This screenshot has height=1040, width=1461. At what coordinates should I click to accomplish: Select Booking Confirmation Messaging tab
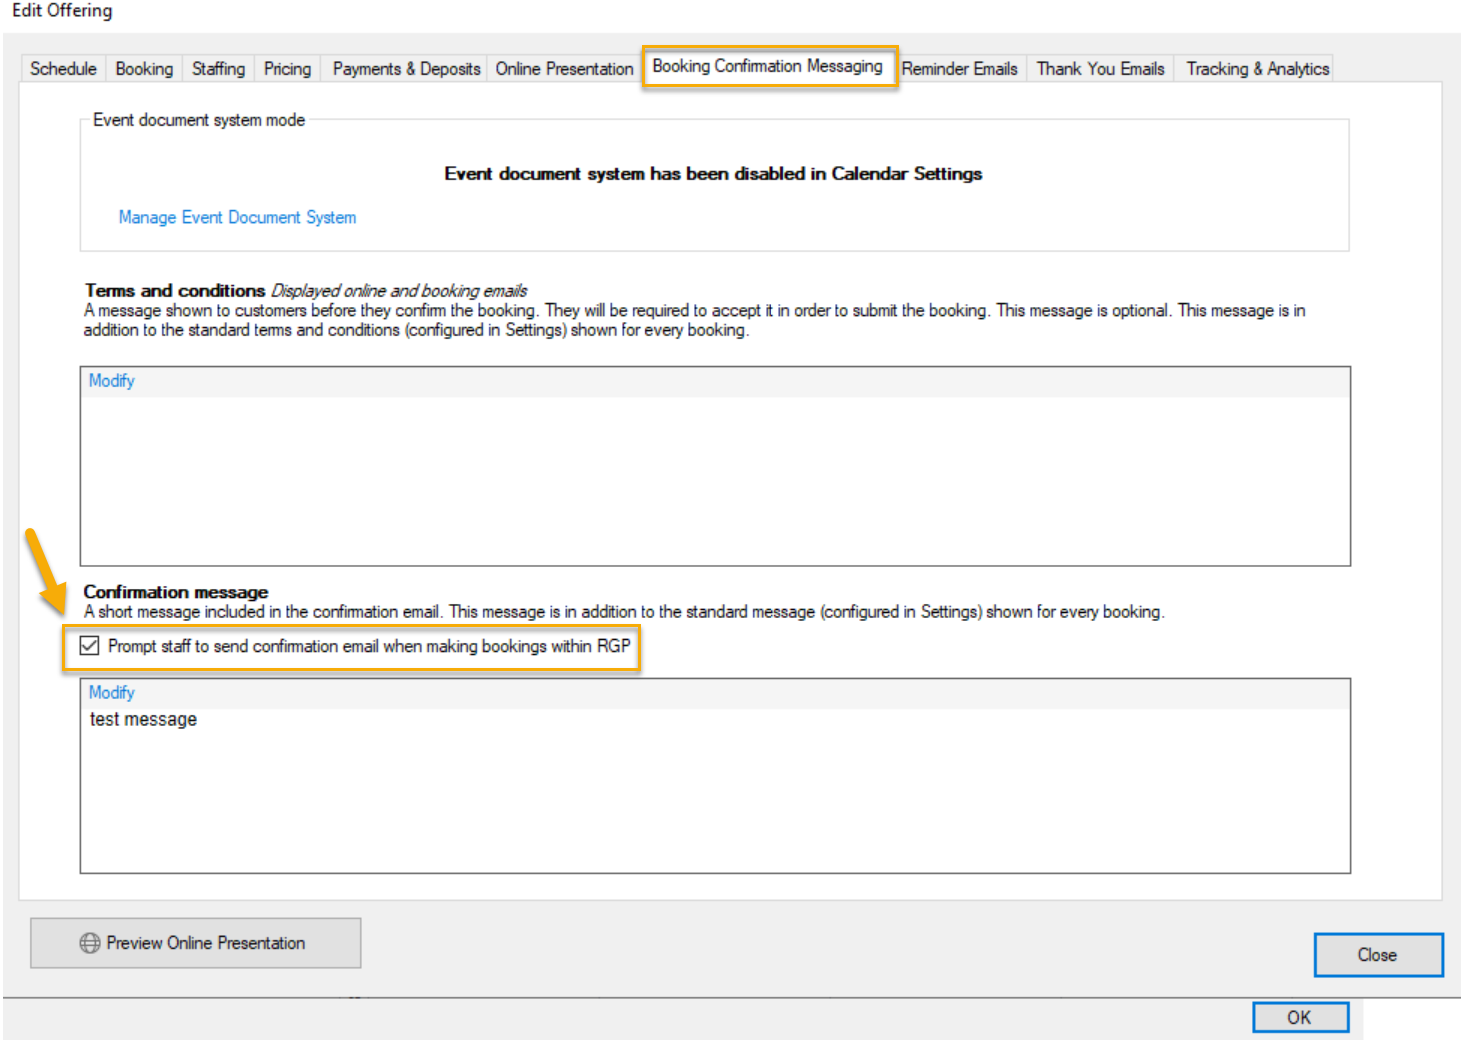[x=768, y=66]
